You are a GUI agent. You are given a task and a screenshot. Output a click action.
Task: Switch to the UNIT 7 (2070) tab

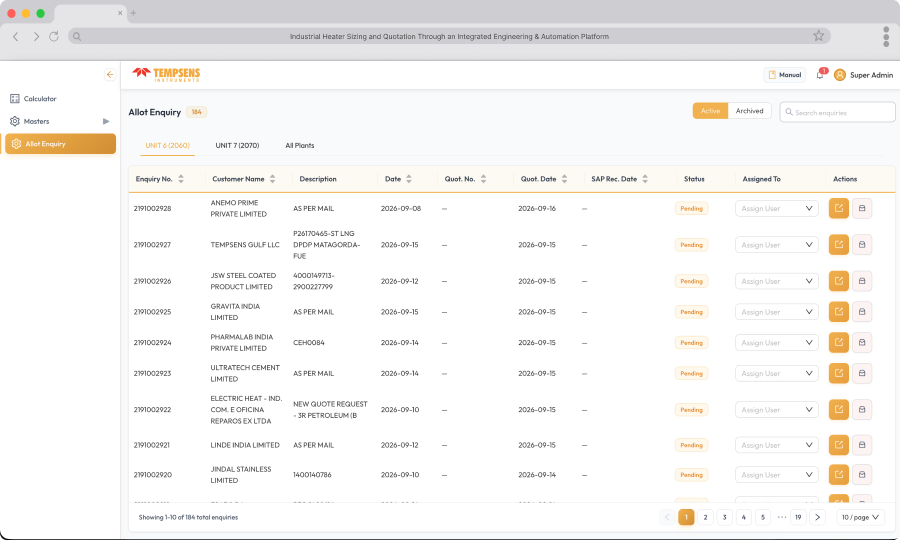237,145
